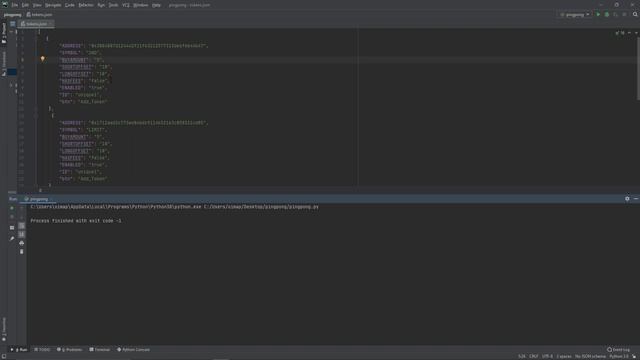This screenshot has height=360, width=640.
Task: Click the pingpong project breadcrumb
Action: click(12, 15)
